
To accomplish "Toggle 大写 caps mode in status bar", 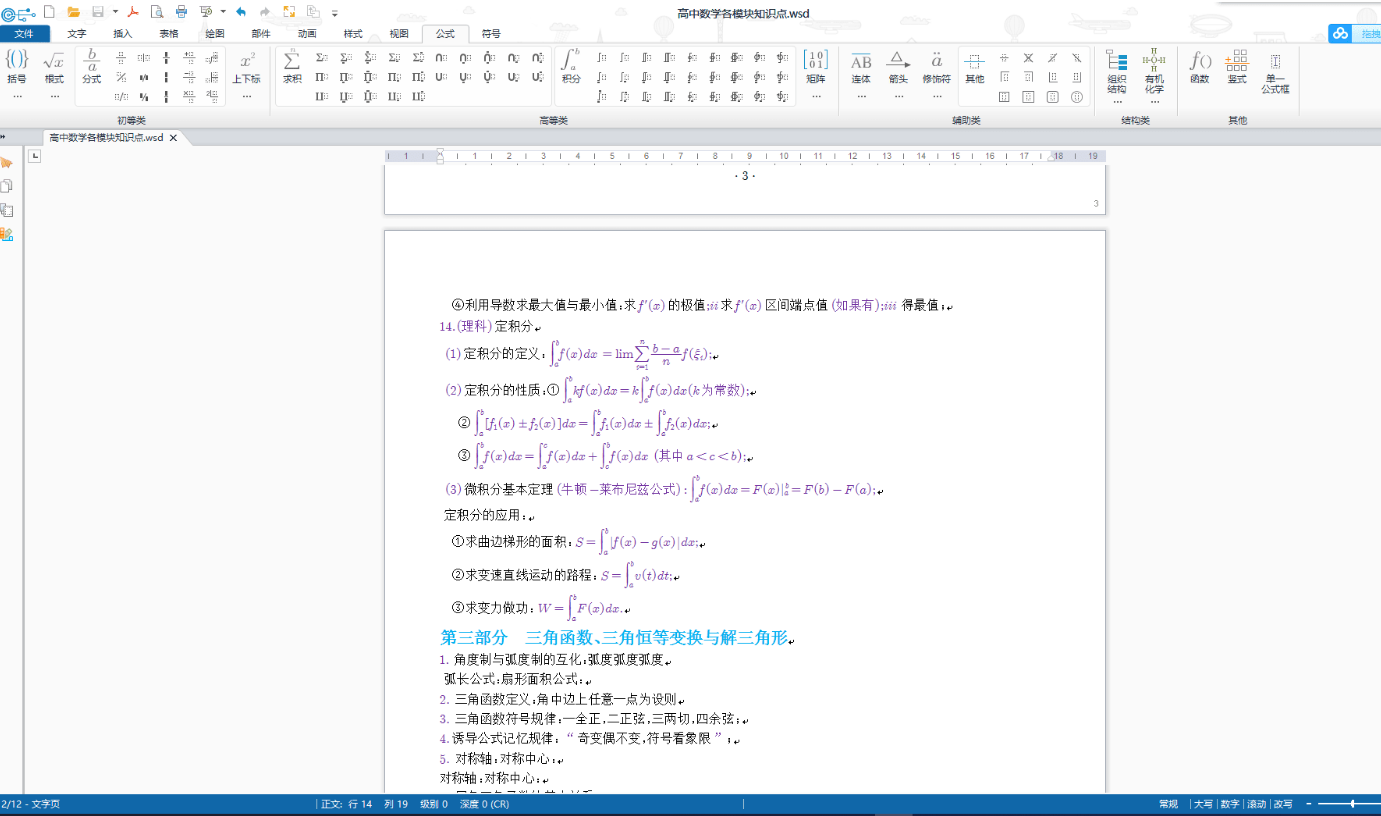I will pos(1203,804).
